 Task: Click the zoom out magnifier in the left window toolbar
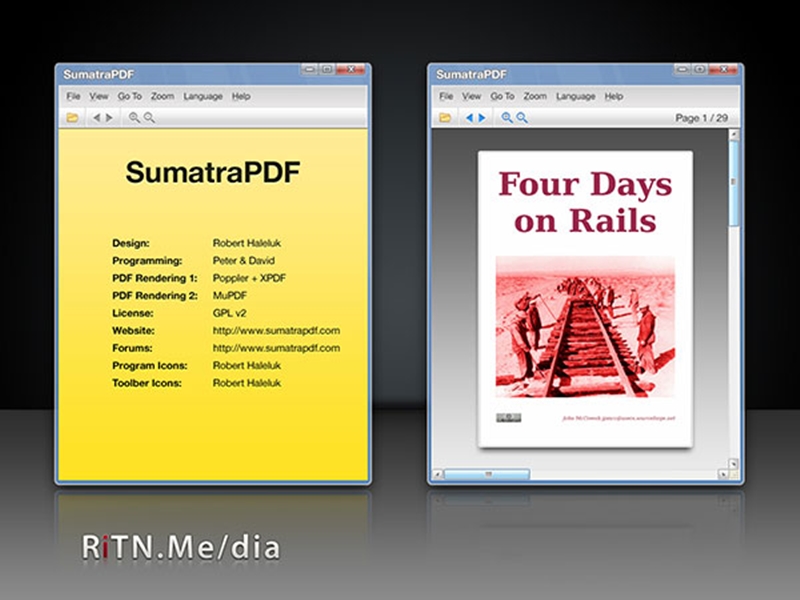point(149,118)
